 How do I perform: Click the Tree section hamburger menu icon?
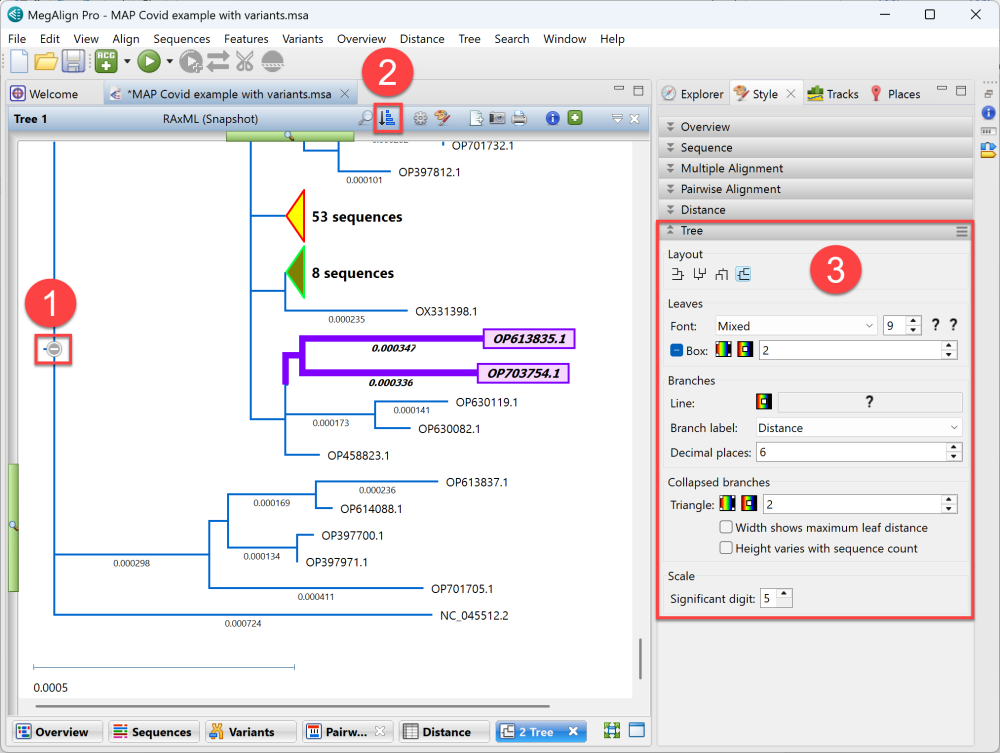(x=962, y=231)
